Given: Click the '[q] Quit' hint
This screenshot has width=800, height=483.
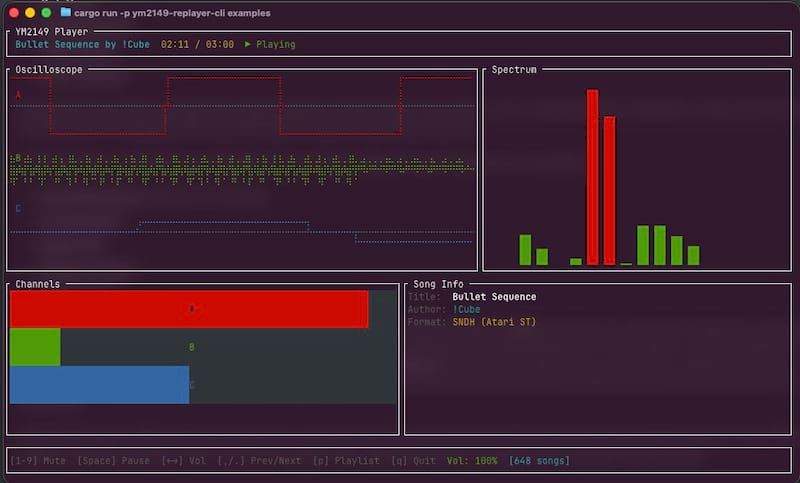Looking at the screenshot, I should [x=413, y=461].
